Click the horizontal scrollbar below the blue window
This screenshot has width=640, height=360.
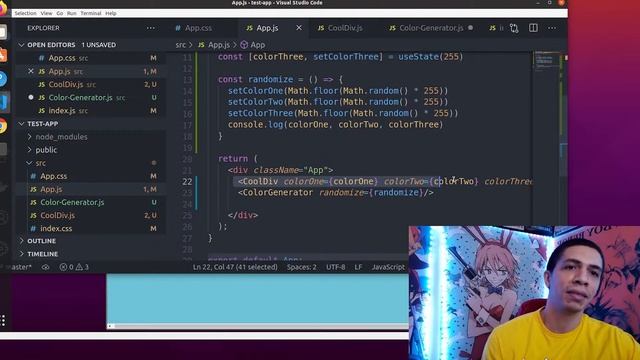(x=257, y=326)
